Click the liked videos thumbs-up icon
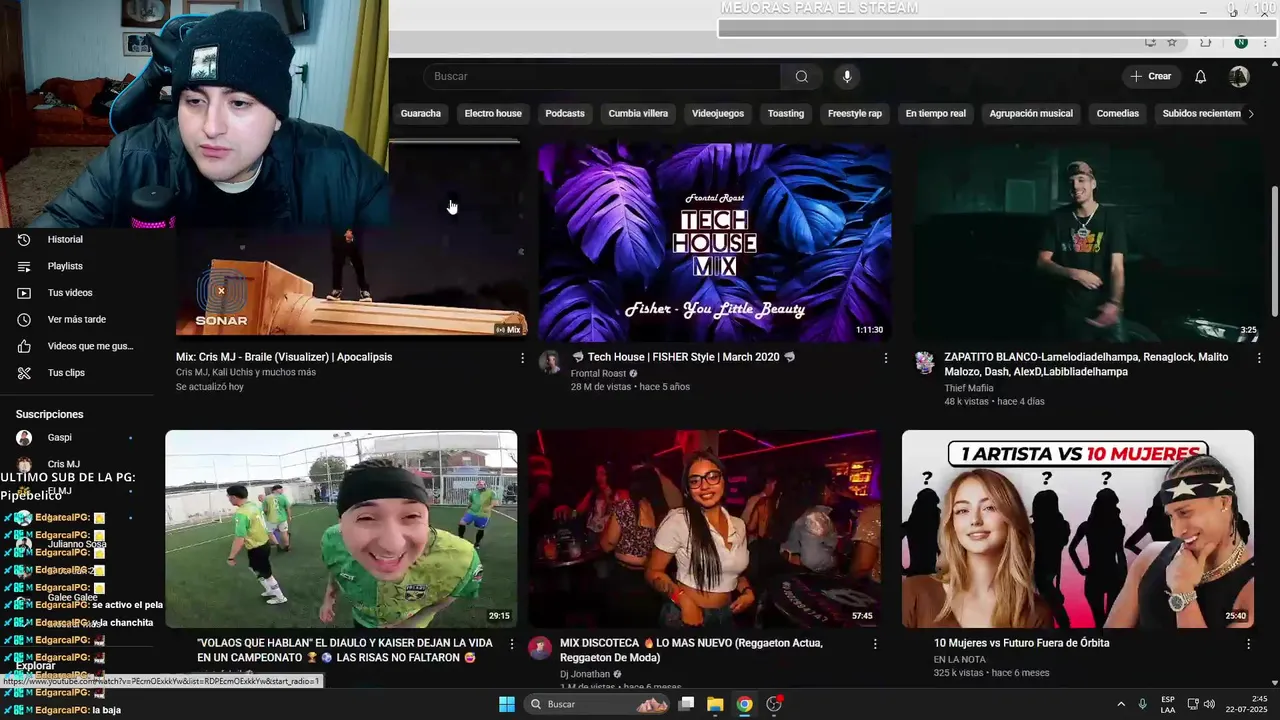 click(x=24, y=346)
